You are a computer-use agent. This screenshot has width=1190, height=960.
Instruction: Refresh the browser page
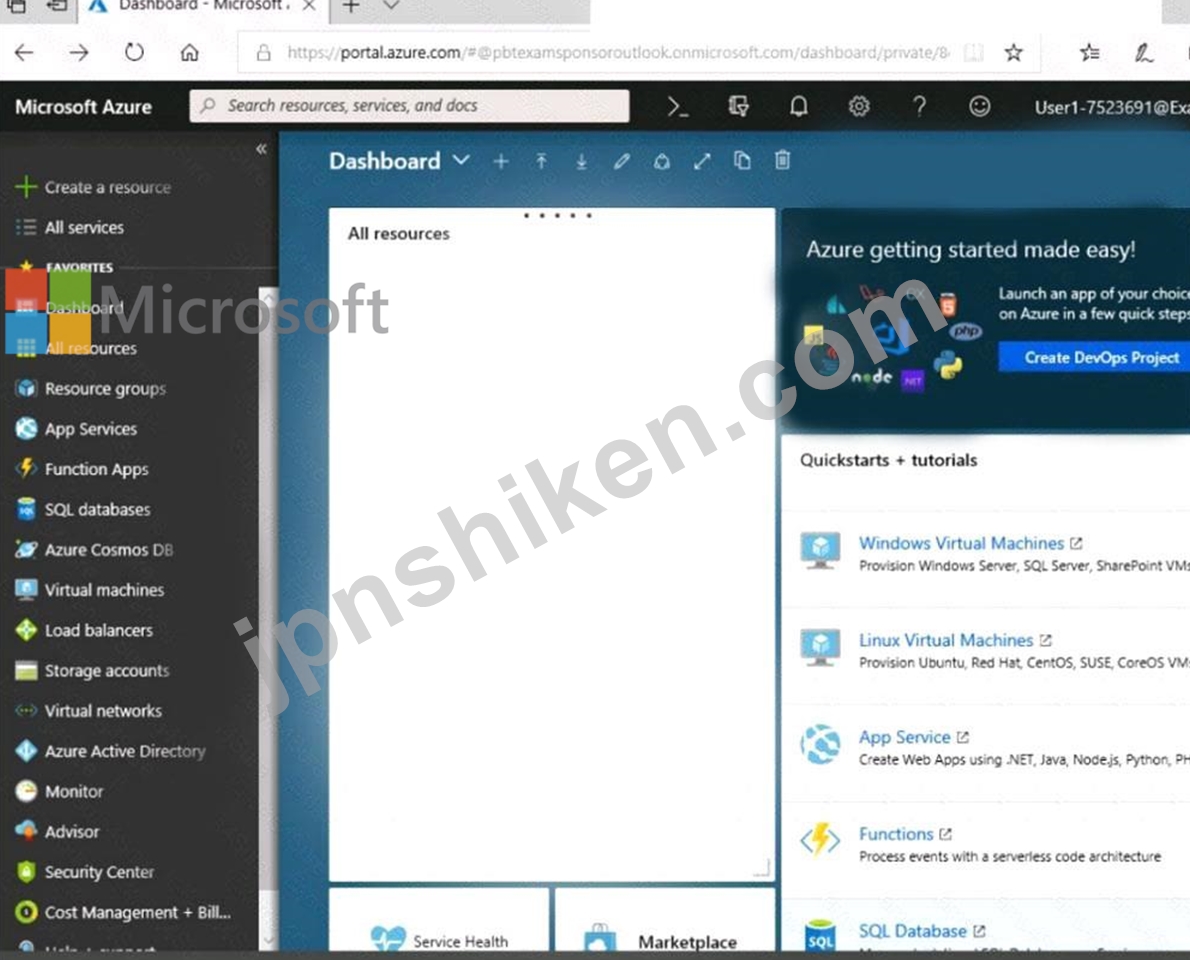coord(134,52)
